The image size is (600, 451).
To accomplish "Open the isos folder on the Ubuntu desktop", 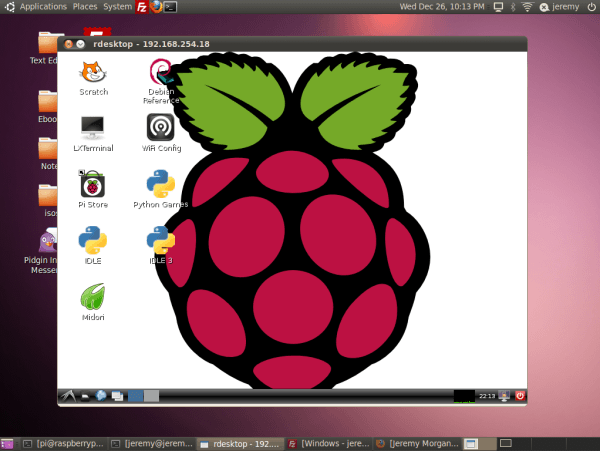I will [48, 201].
